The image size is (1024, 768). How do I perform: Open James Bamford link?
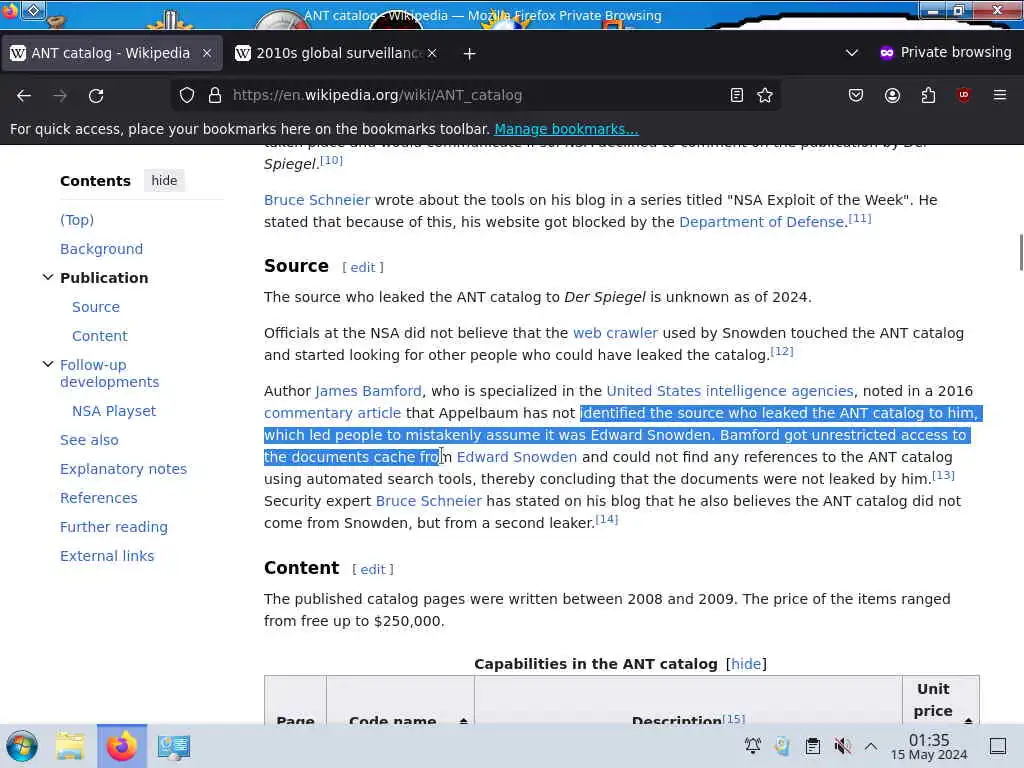point(368,391)
